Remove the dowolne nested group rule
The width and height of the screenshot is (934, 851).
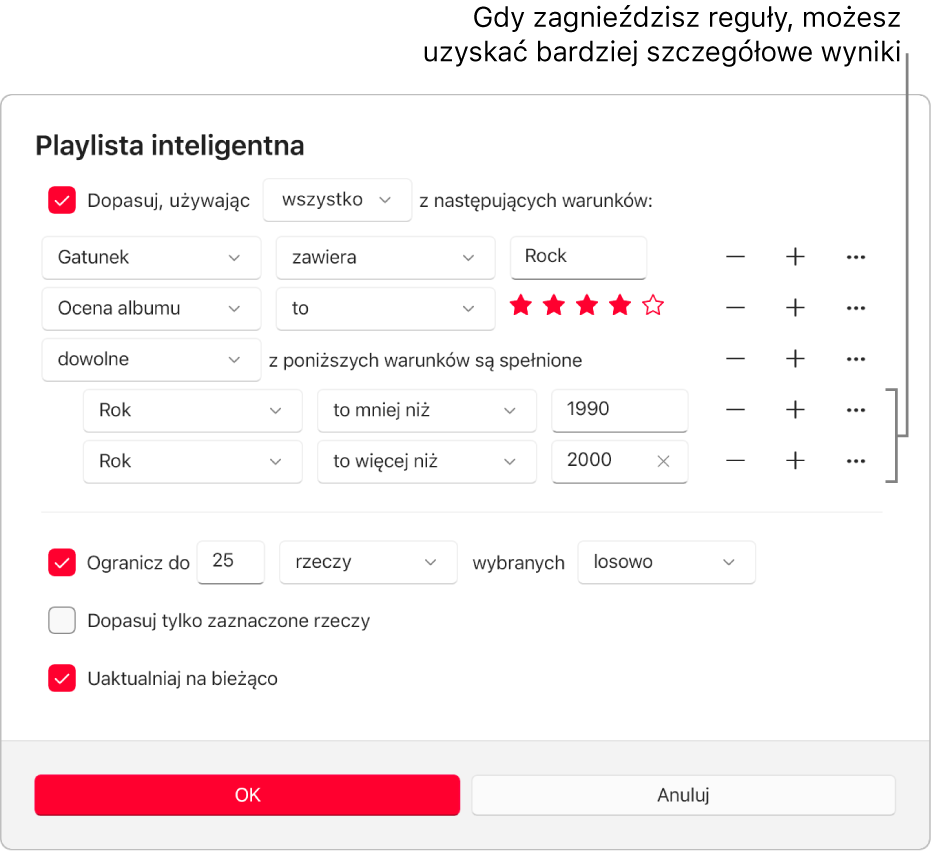tap(735, 359)
